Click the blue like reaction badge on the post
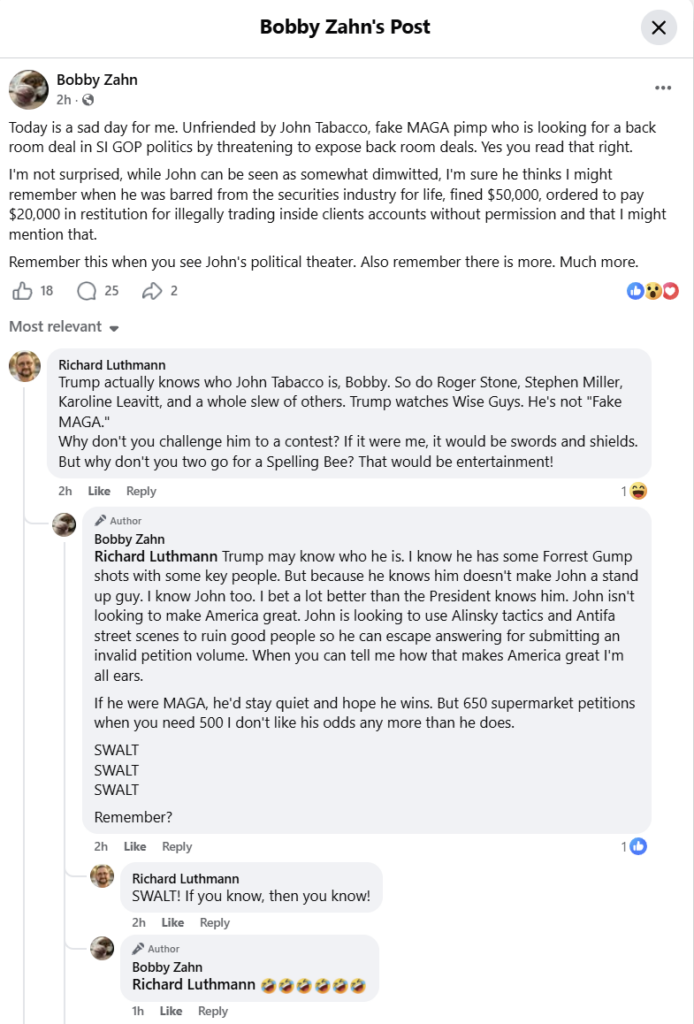This screenshot has width=694, height=1024. click(x=636, y=290)
